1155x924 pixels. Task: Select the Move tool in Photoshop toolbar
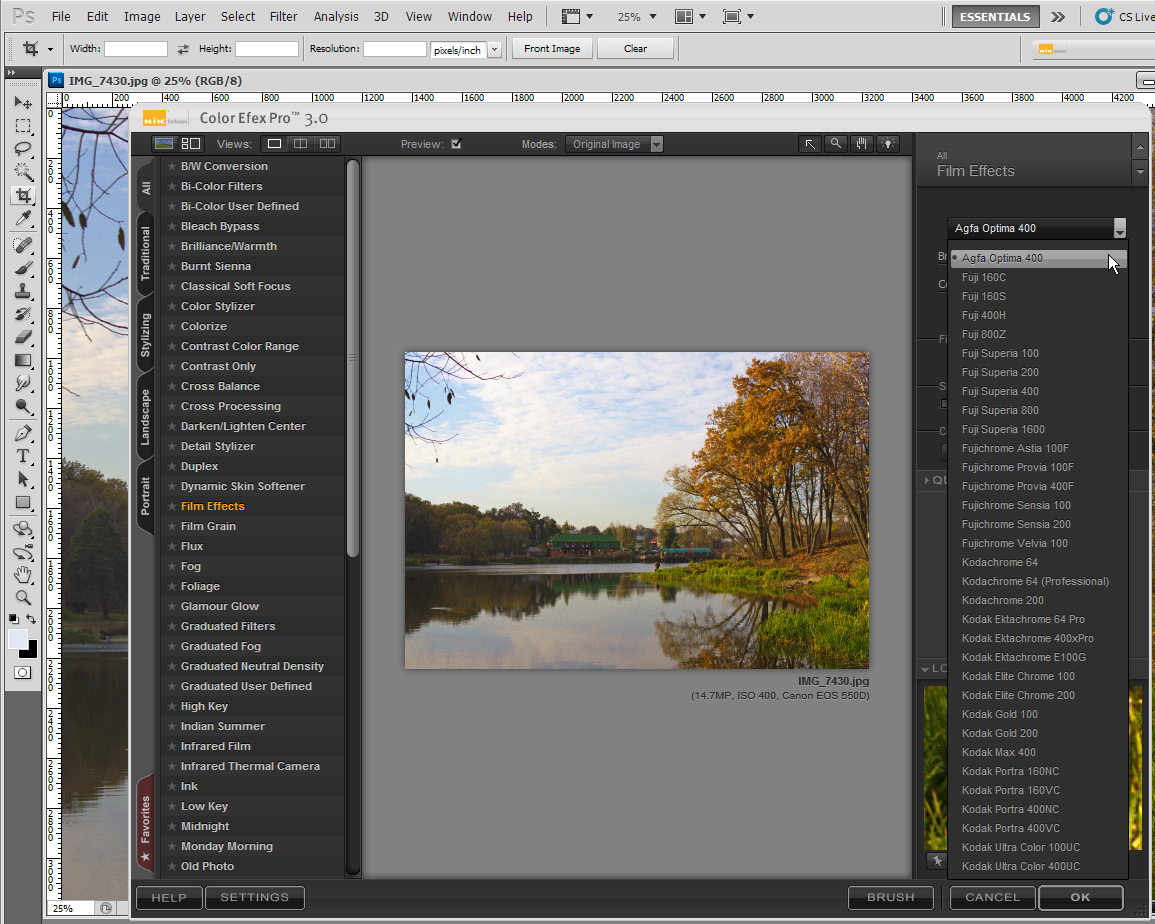(x=23, y=102)
